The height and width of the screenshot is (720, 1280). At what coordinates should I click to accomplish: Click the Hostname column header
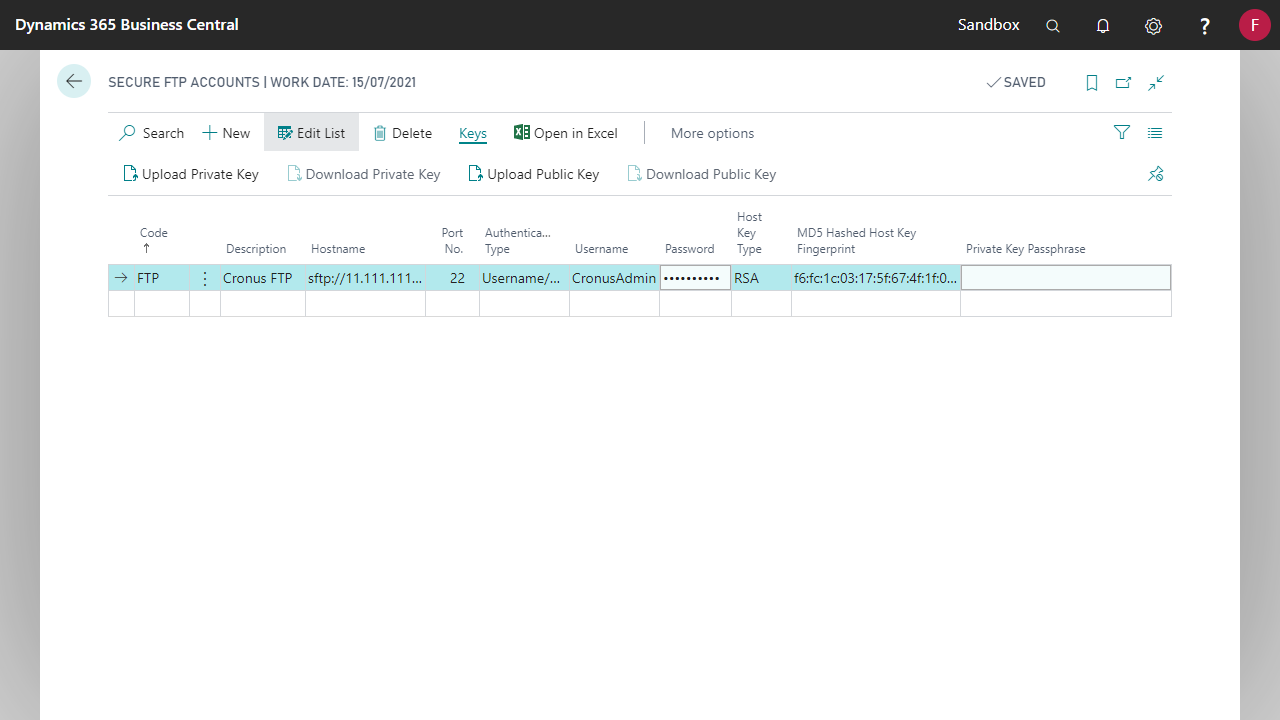tap(338, 249)
